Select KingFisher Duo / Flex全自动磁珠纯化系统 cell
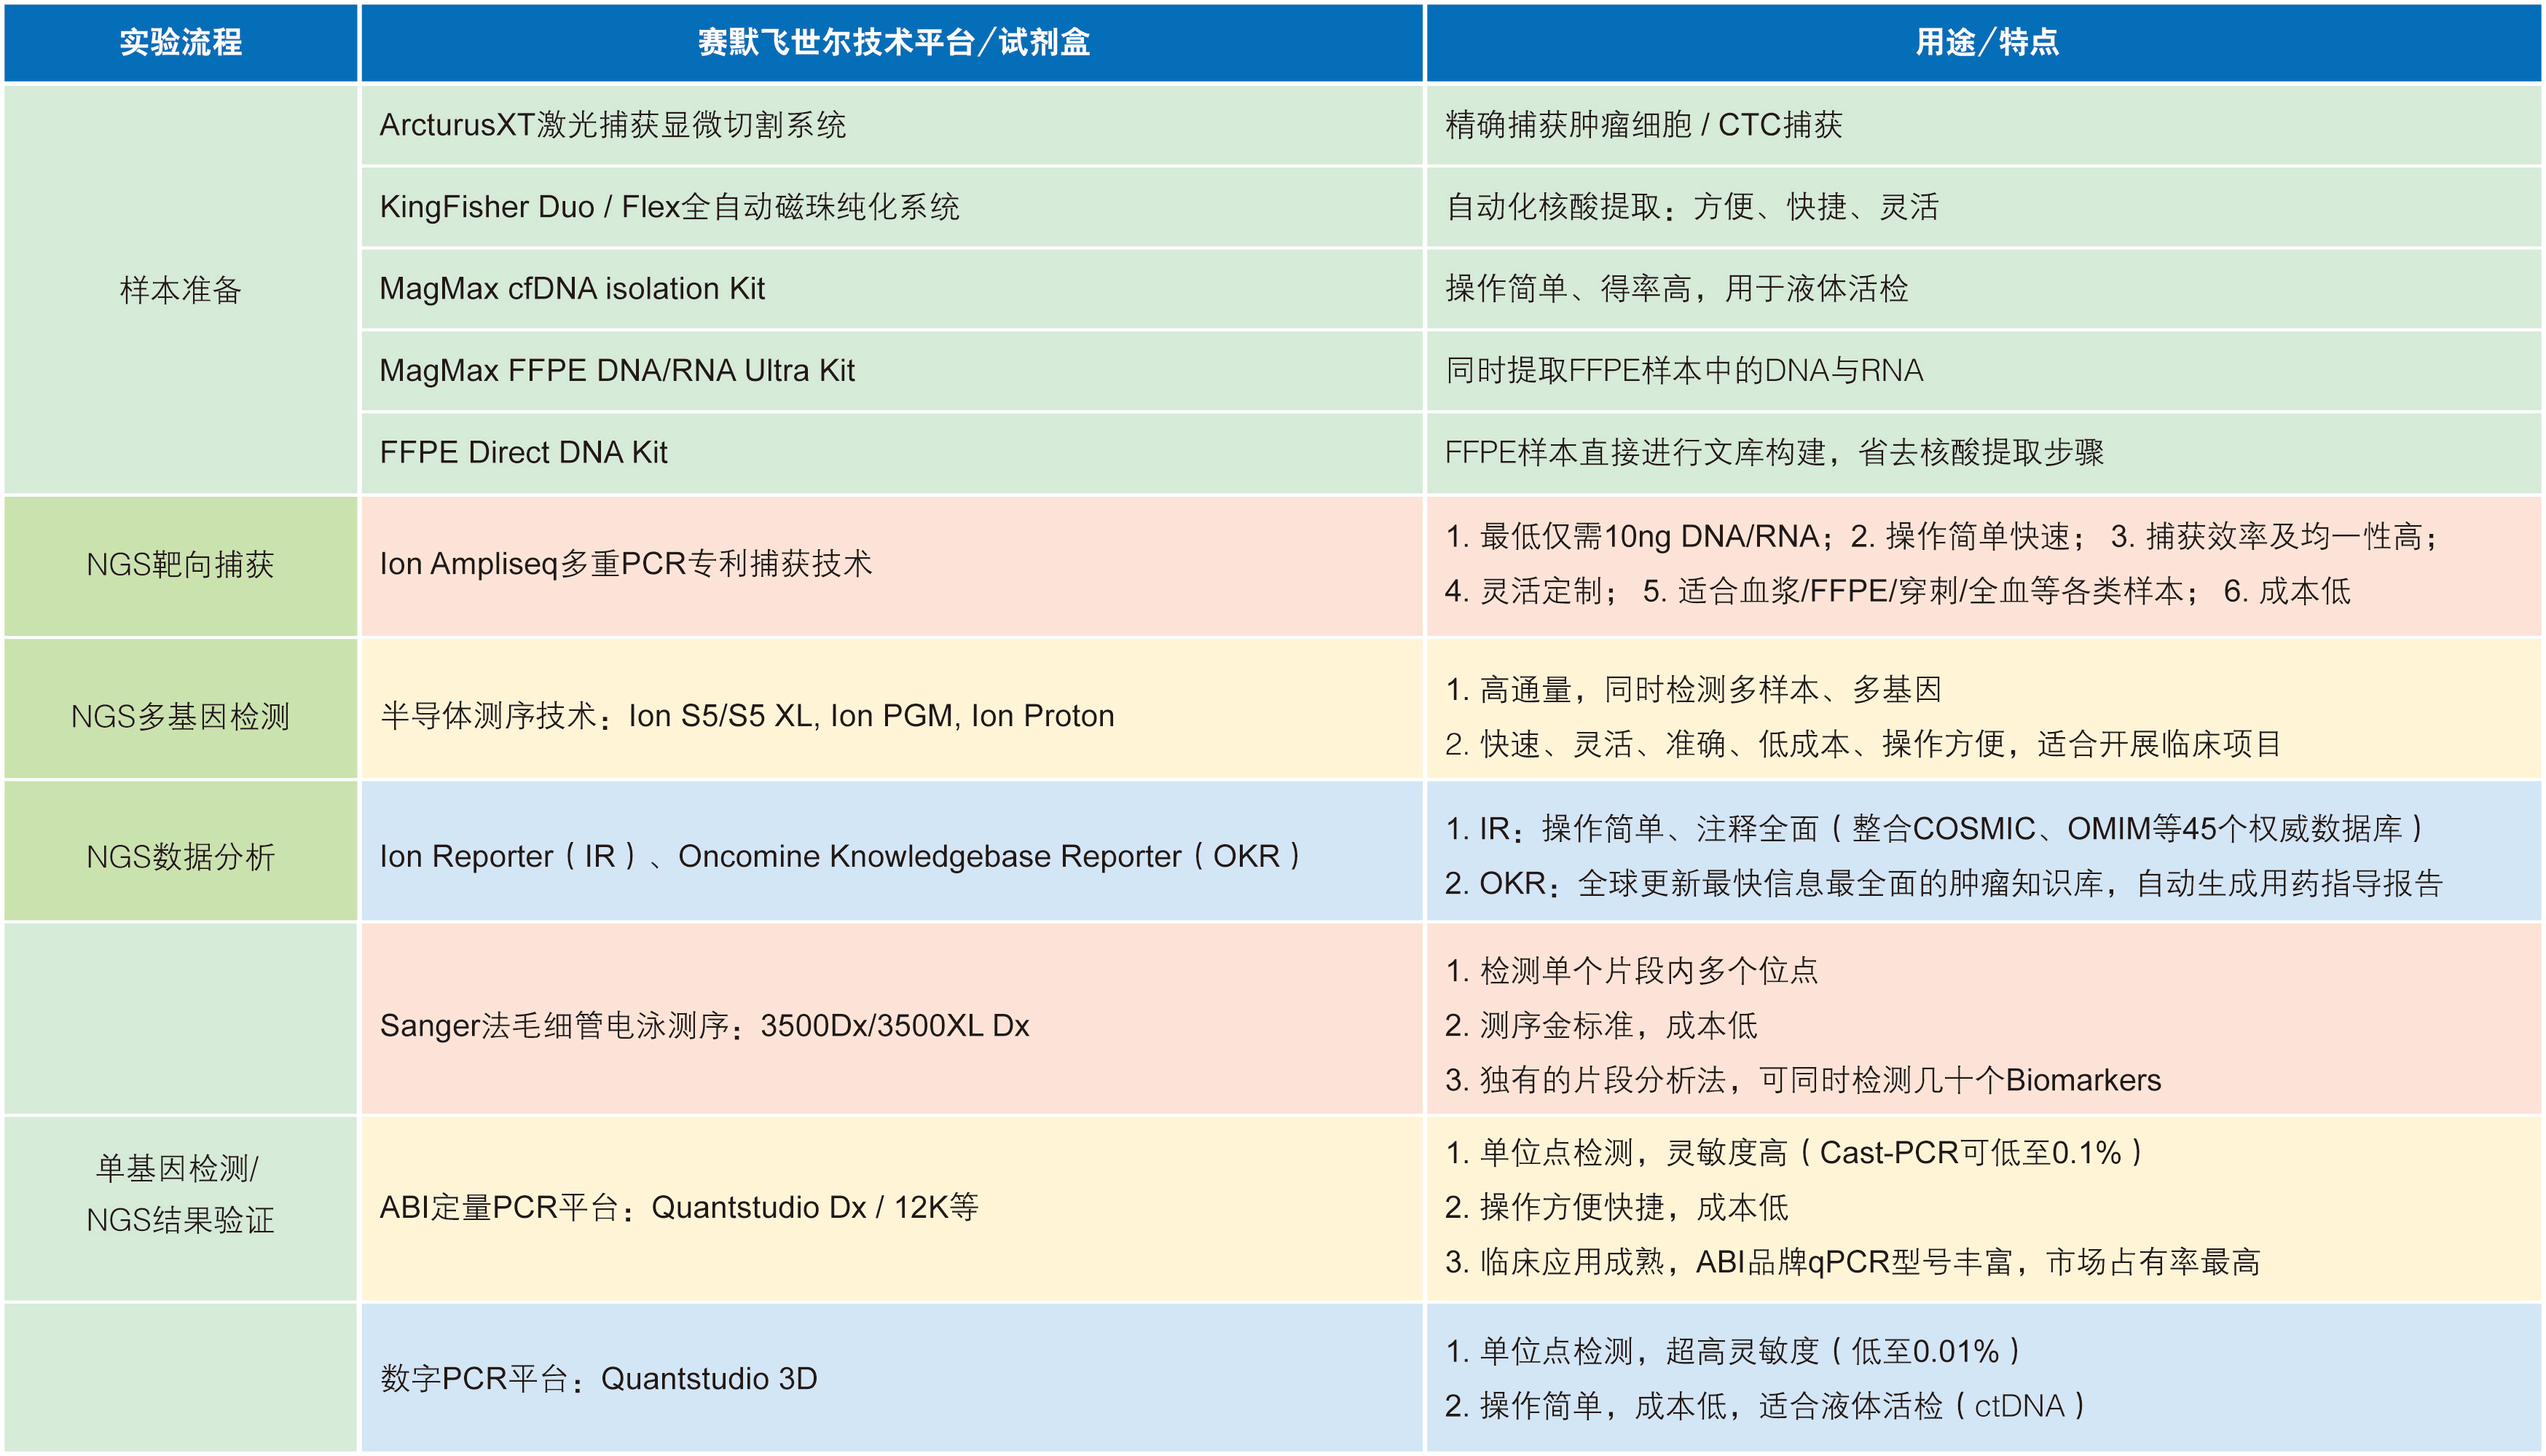 (892, 207)
